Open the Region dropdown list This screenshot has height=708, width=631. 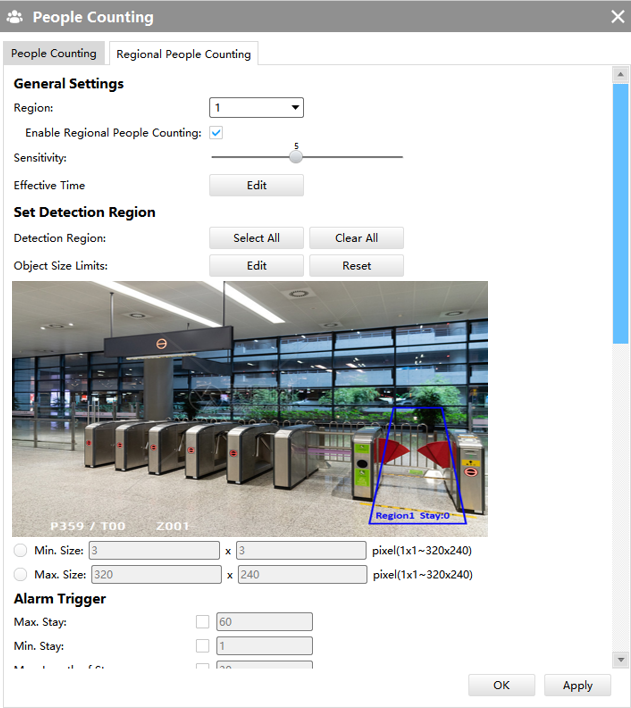256,108
